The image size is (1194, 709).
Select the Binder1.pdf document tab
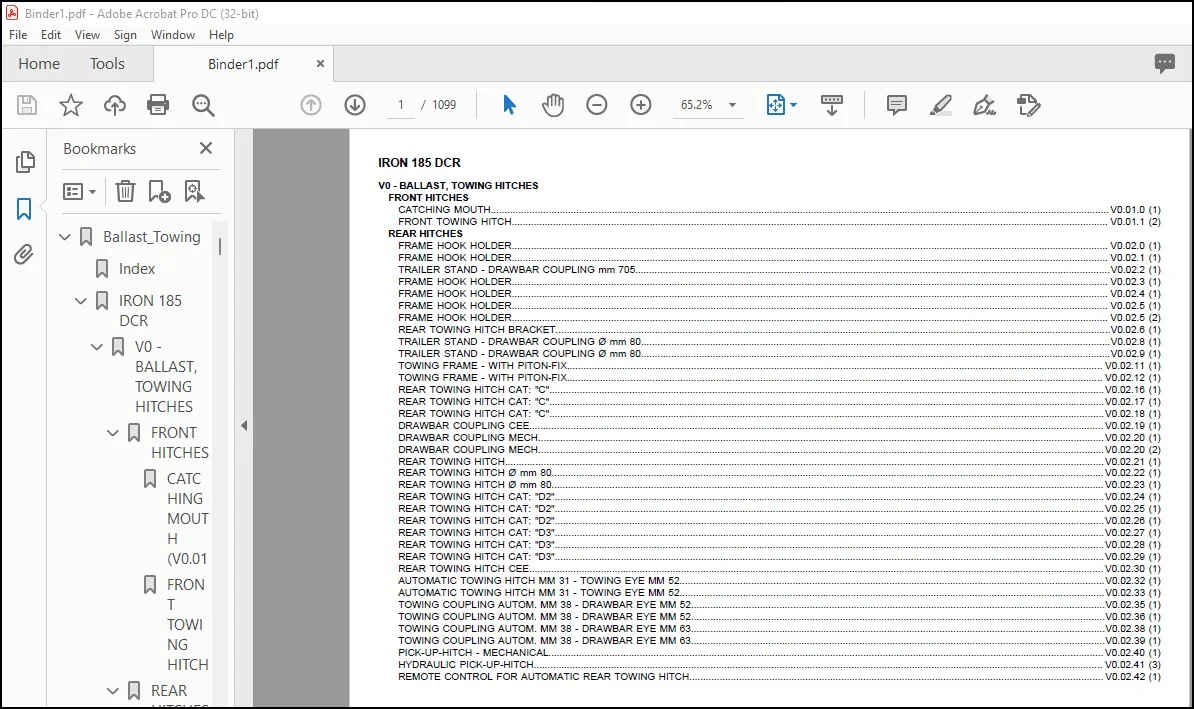click(244, 64)
